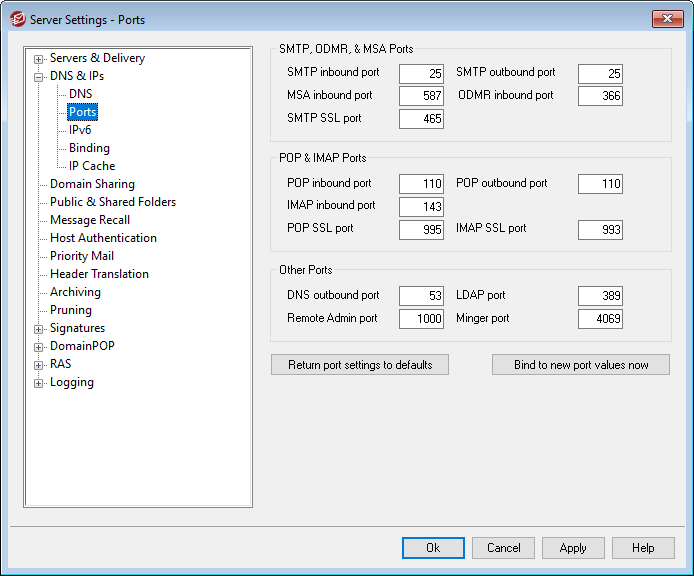Image resolution: width=694 pixels, height=576 pixels.
Task: Open the IPv6 settings page
Action: tap(82, 130)
